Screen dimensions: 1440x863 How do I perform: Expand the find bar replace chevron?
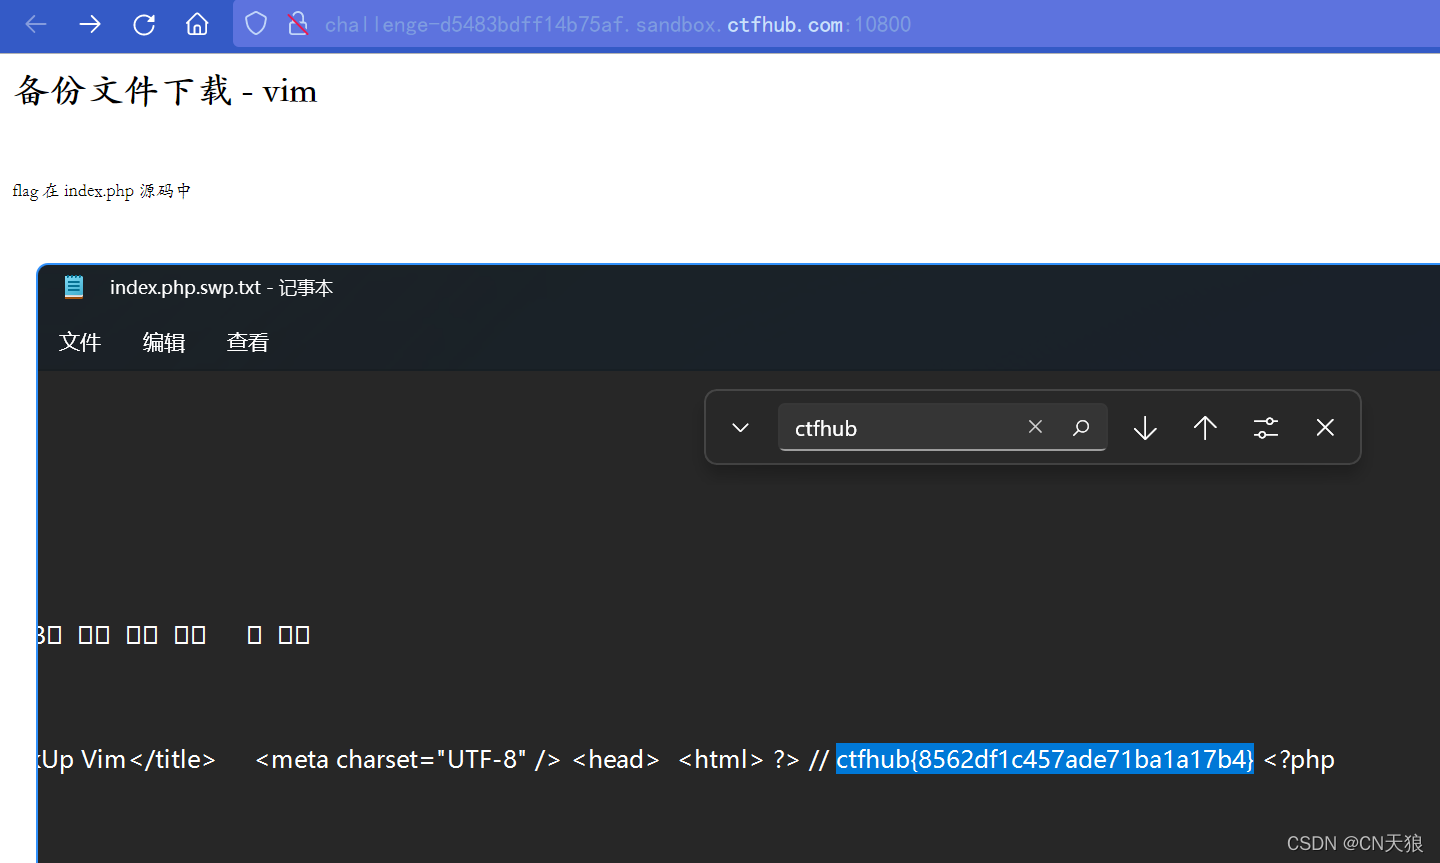pyautogui.click(x=740, y=428)
